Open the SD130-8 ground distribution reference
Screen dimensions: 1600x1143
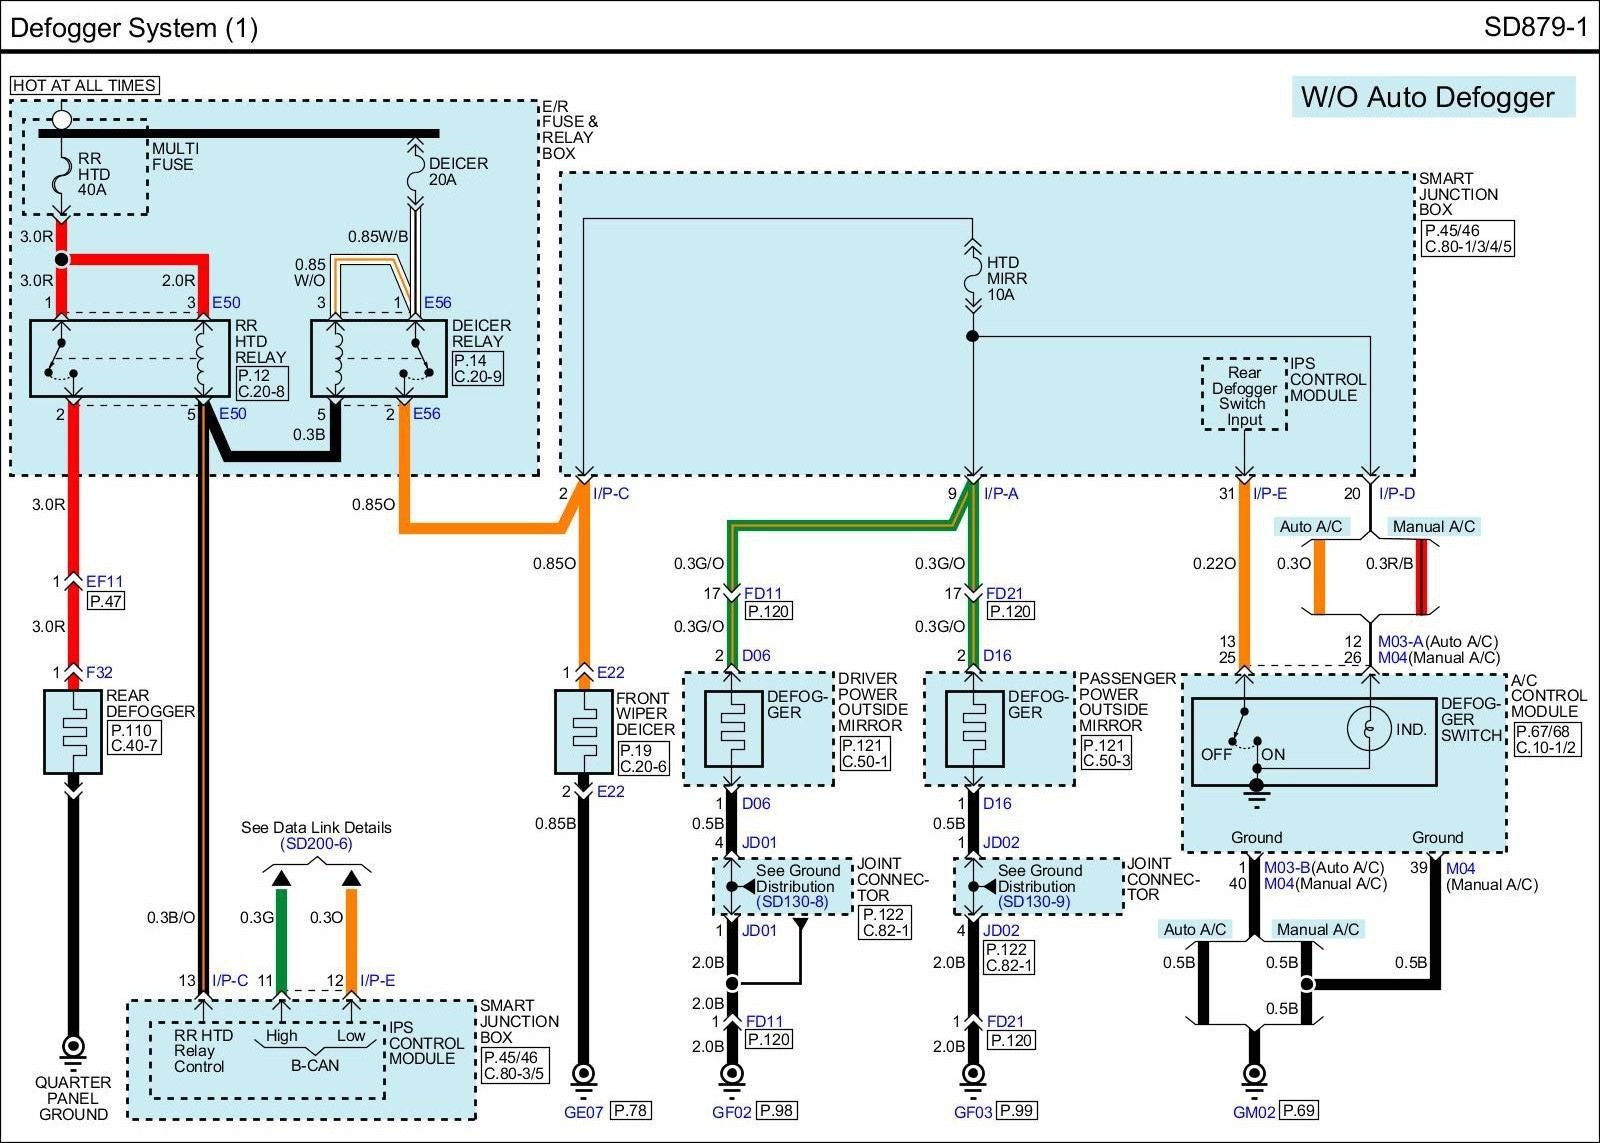click(x=792, y=902)
